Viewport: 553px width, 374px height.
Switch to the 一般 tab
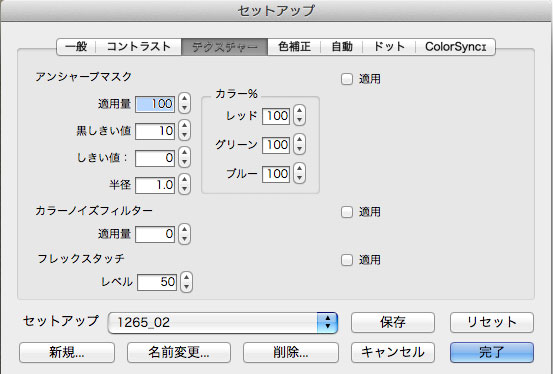tap(76, 47)
